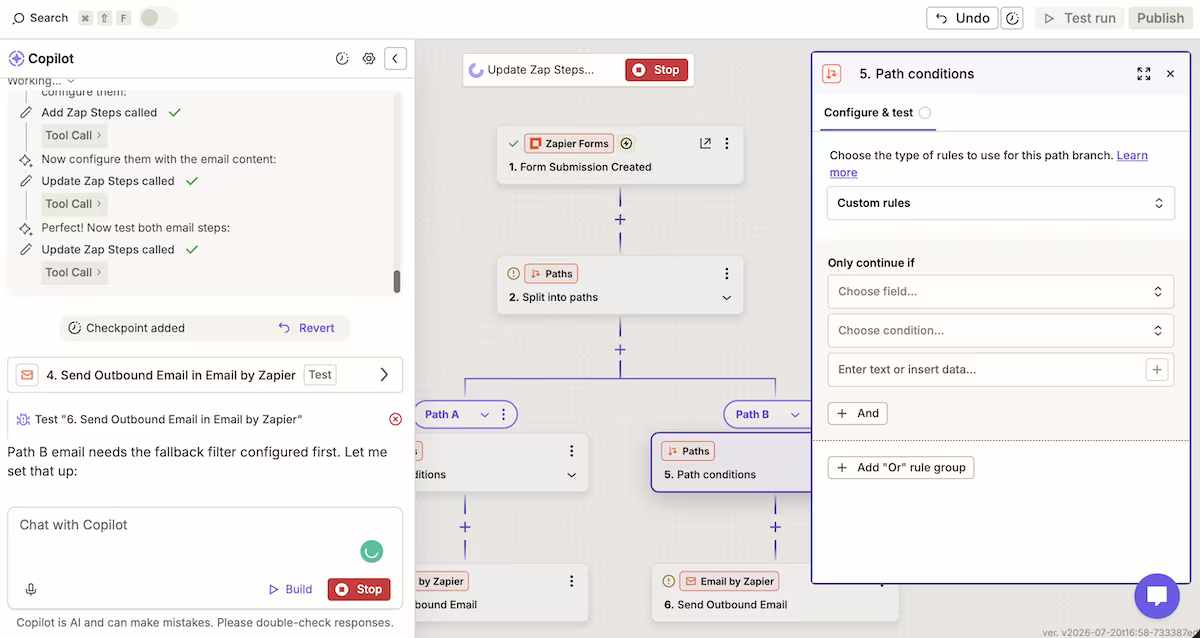The width and height of the screenshot is (1200, 638).
Task: Open the Choose condition dropdown
Action: tap(1001, 330)
